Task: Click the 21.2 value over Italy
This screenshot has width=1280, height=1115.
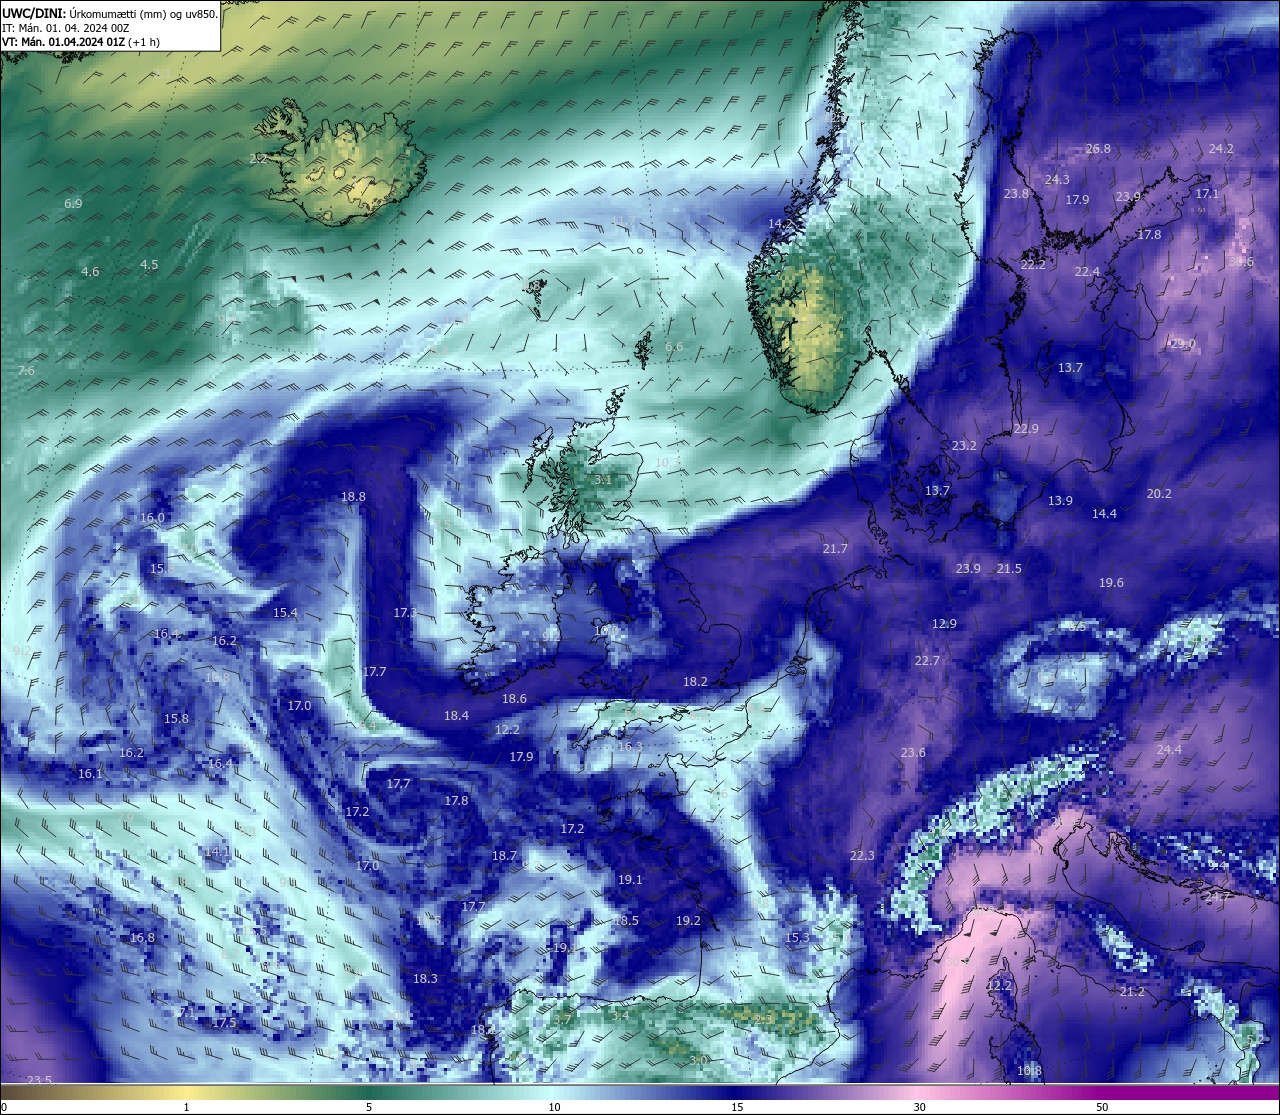Action: (x=1132, y=992)
